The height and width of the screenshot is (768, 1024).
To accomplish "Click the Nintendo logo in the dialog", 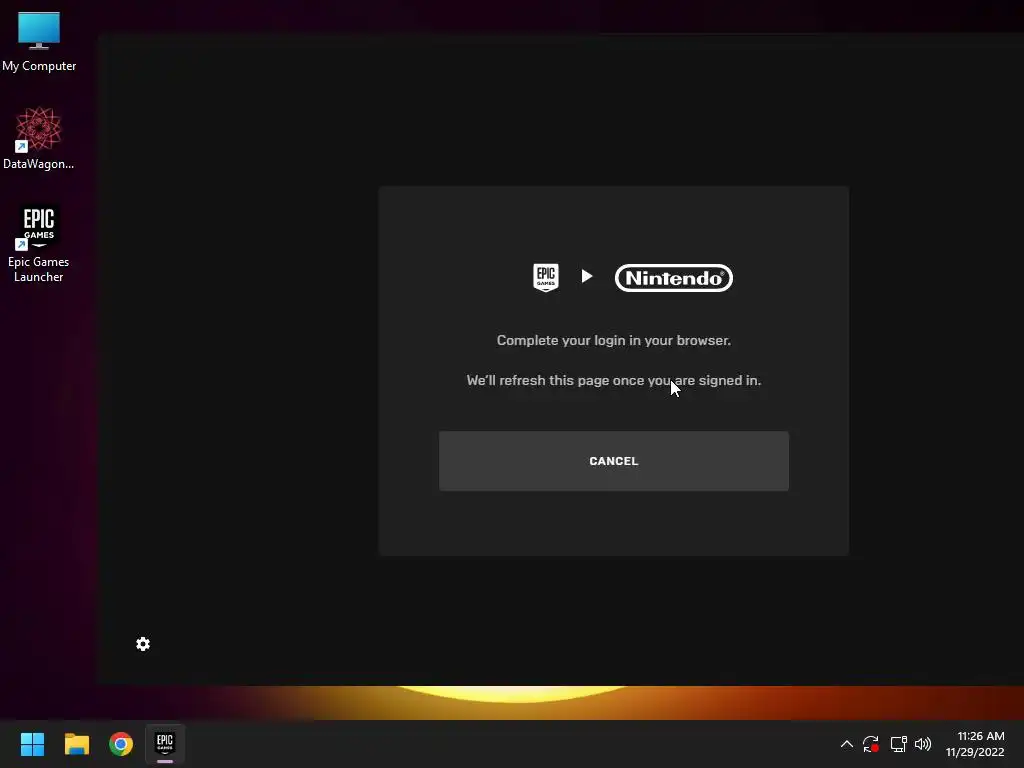I will 674,278.
